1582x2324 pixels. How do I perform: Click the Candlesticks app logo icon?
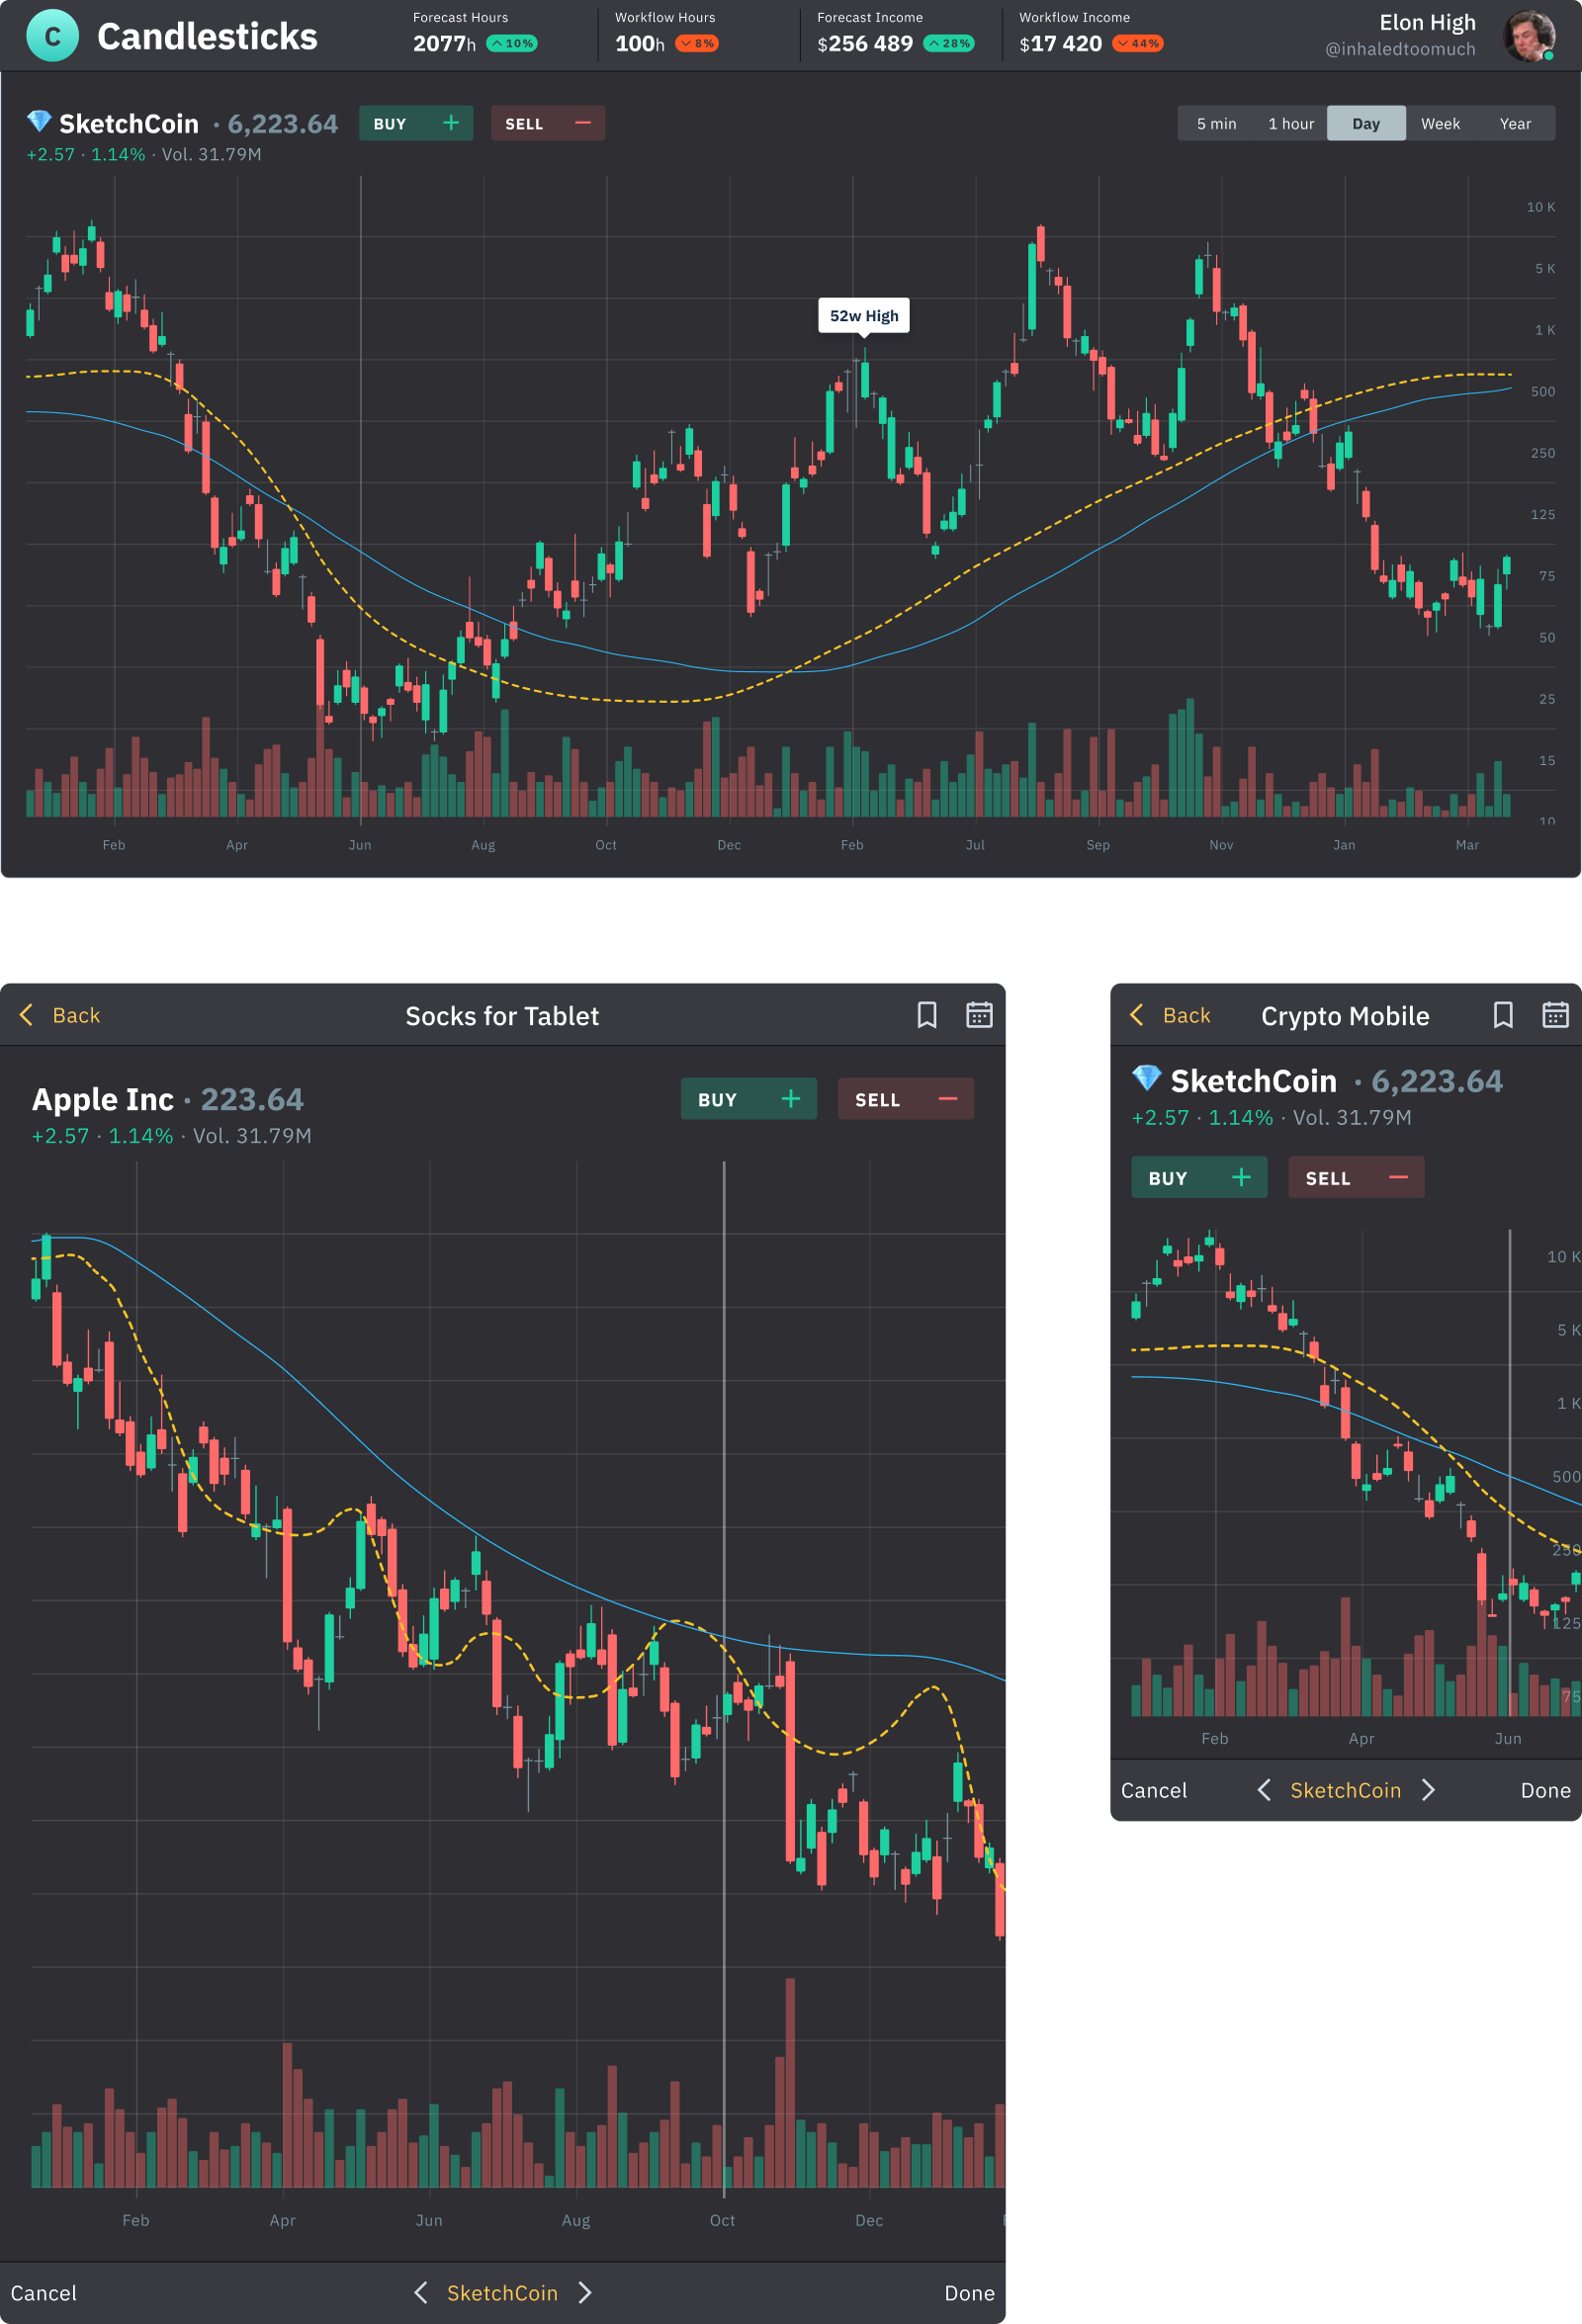[x=52, y=36]
